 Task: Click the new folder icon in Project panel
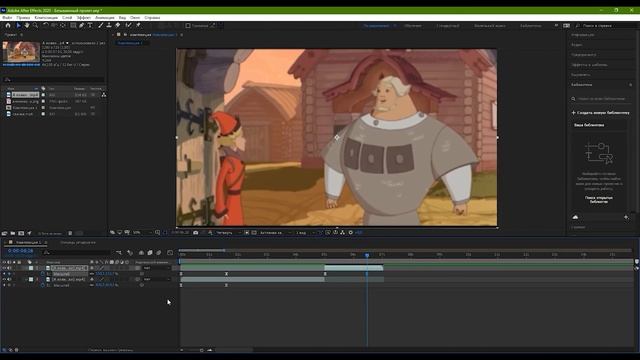(x=13, y=233)
